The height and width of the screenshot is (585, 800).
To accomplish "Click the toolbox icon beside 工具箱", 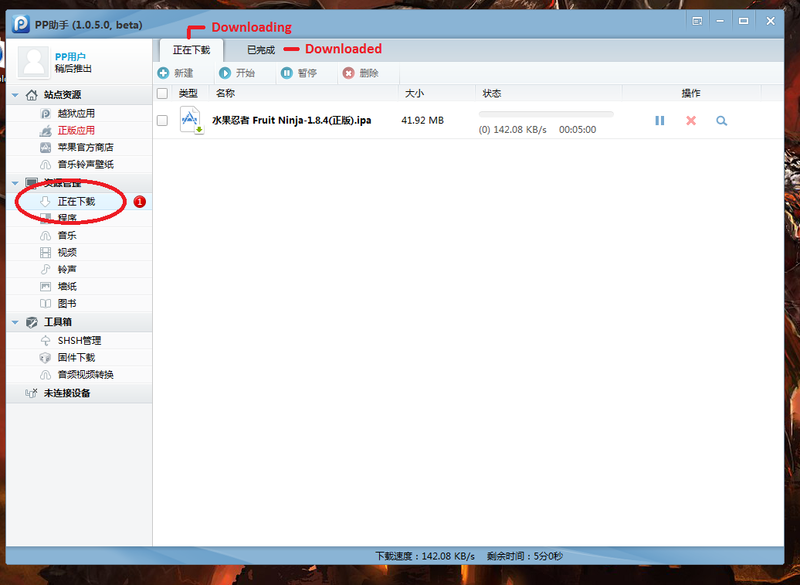I will click(x=32, y=322).
